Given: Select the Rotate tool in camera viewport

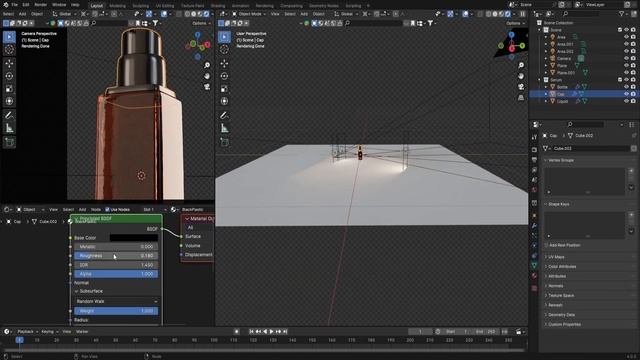Looking at the screenshot, I should (9, 76).
